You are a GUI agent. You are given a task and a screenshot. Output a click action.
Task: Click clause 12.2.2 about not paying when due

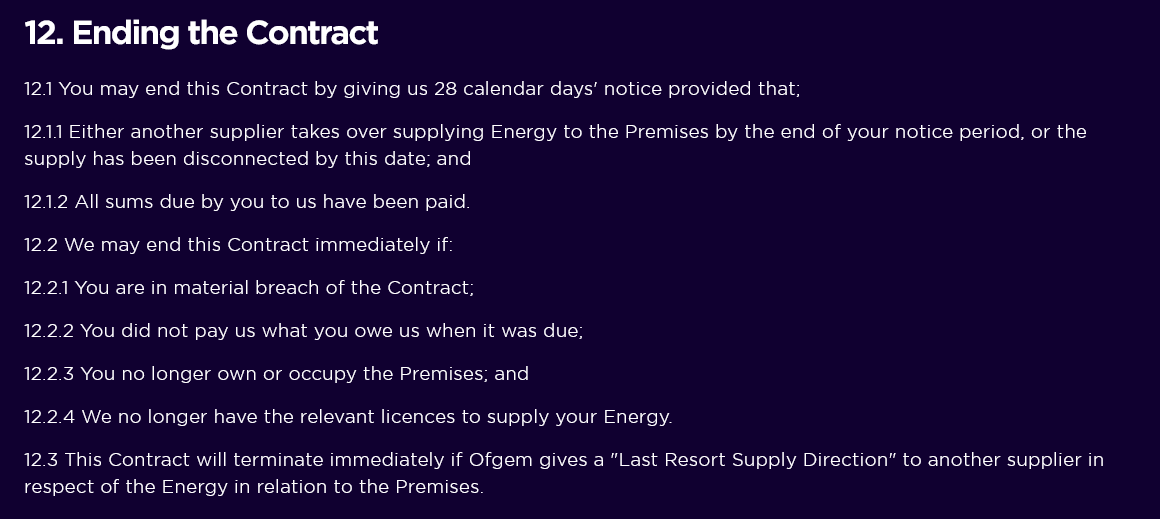303,331
